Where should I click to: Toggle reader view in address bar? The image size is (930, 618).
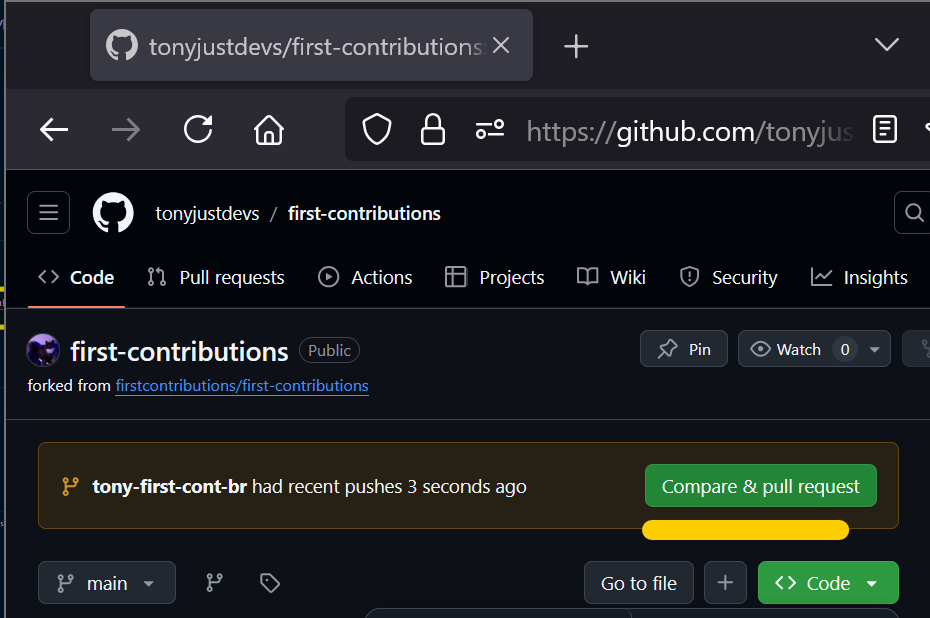click(x=884, y=129)
